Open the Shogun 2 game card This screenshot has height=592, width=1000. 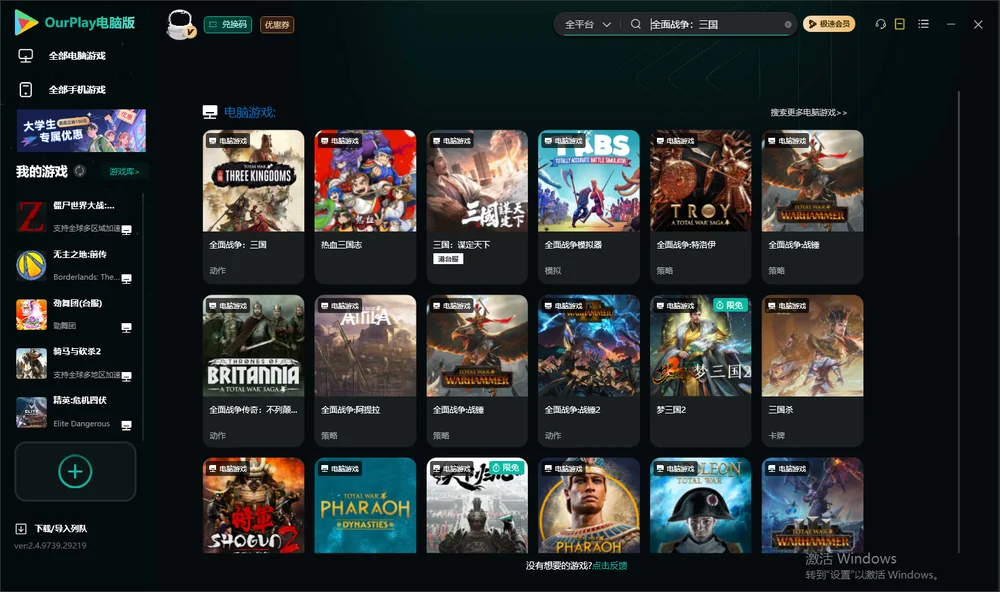tap(253, 505)
